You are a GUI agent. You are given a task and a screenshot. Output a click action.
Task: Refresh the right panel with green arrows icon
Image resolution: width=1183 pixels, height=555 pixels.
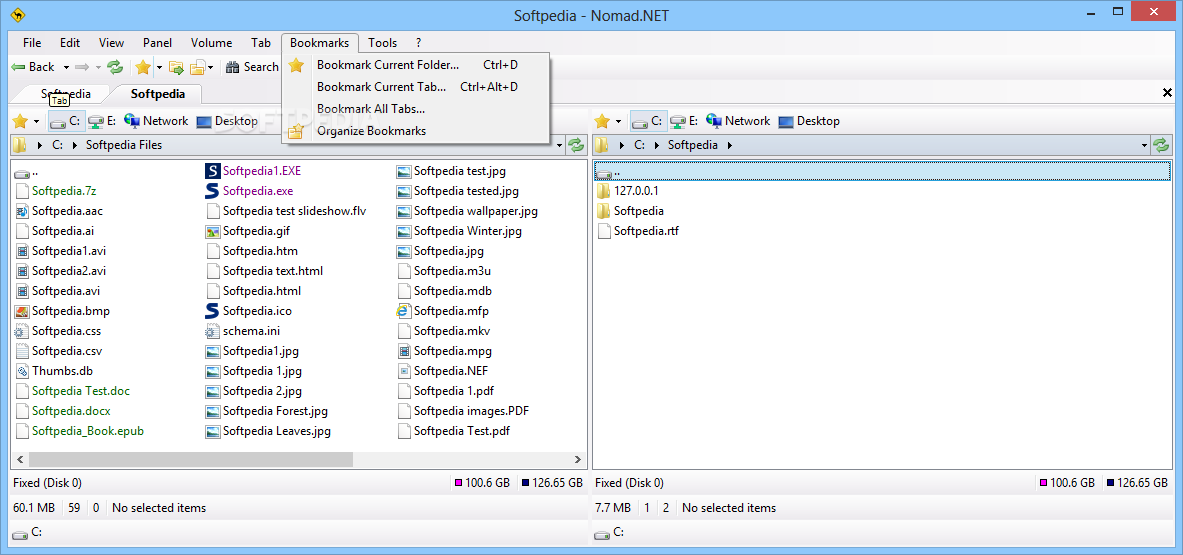[x=1160, y=145]
